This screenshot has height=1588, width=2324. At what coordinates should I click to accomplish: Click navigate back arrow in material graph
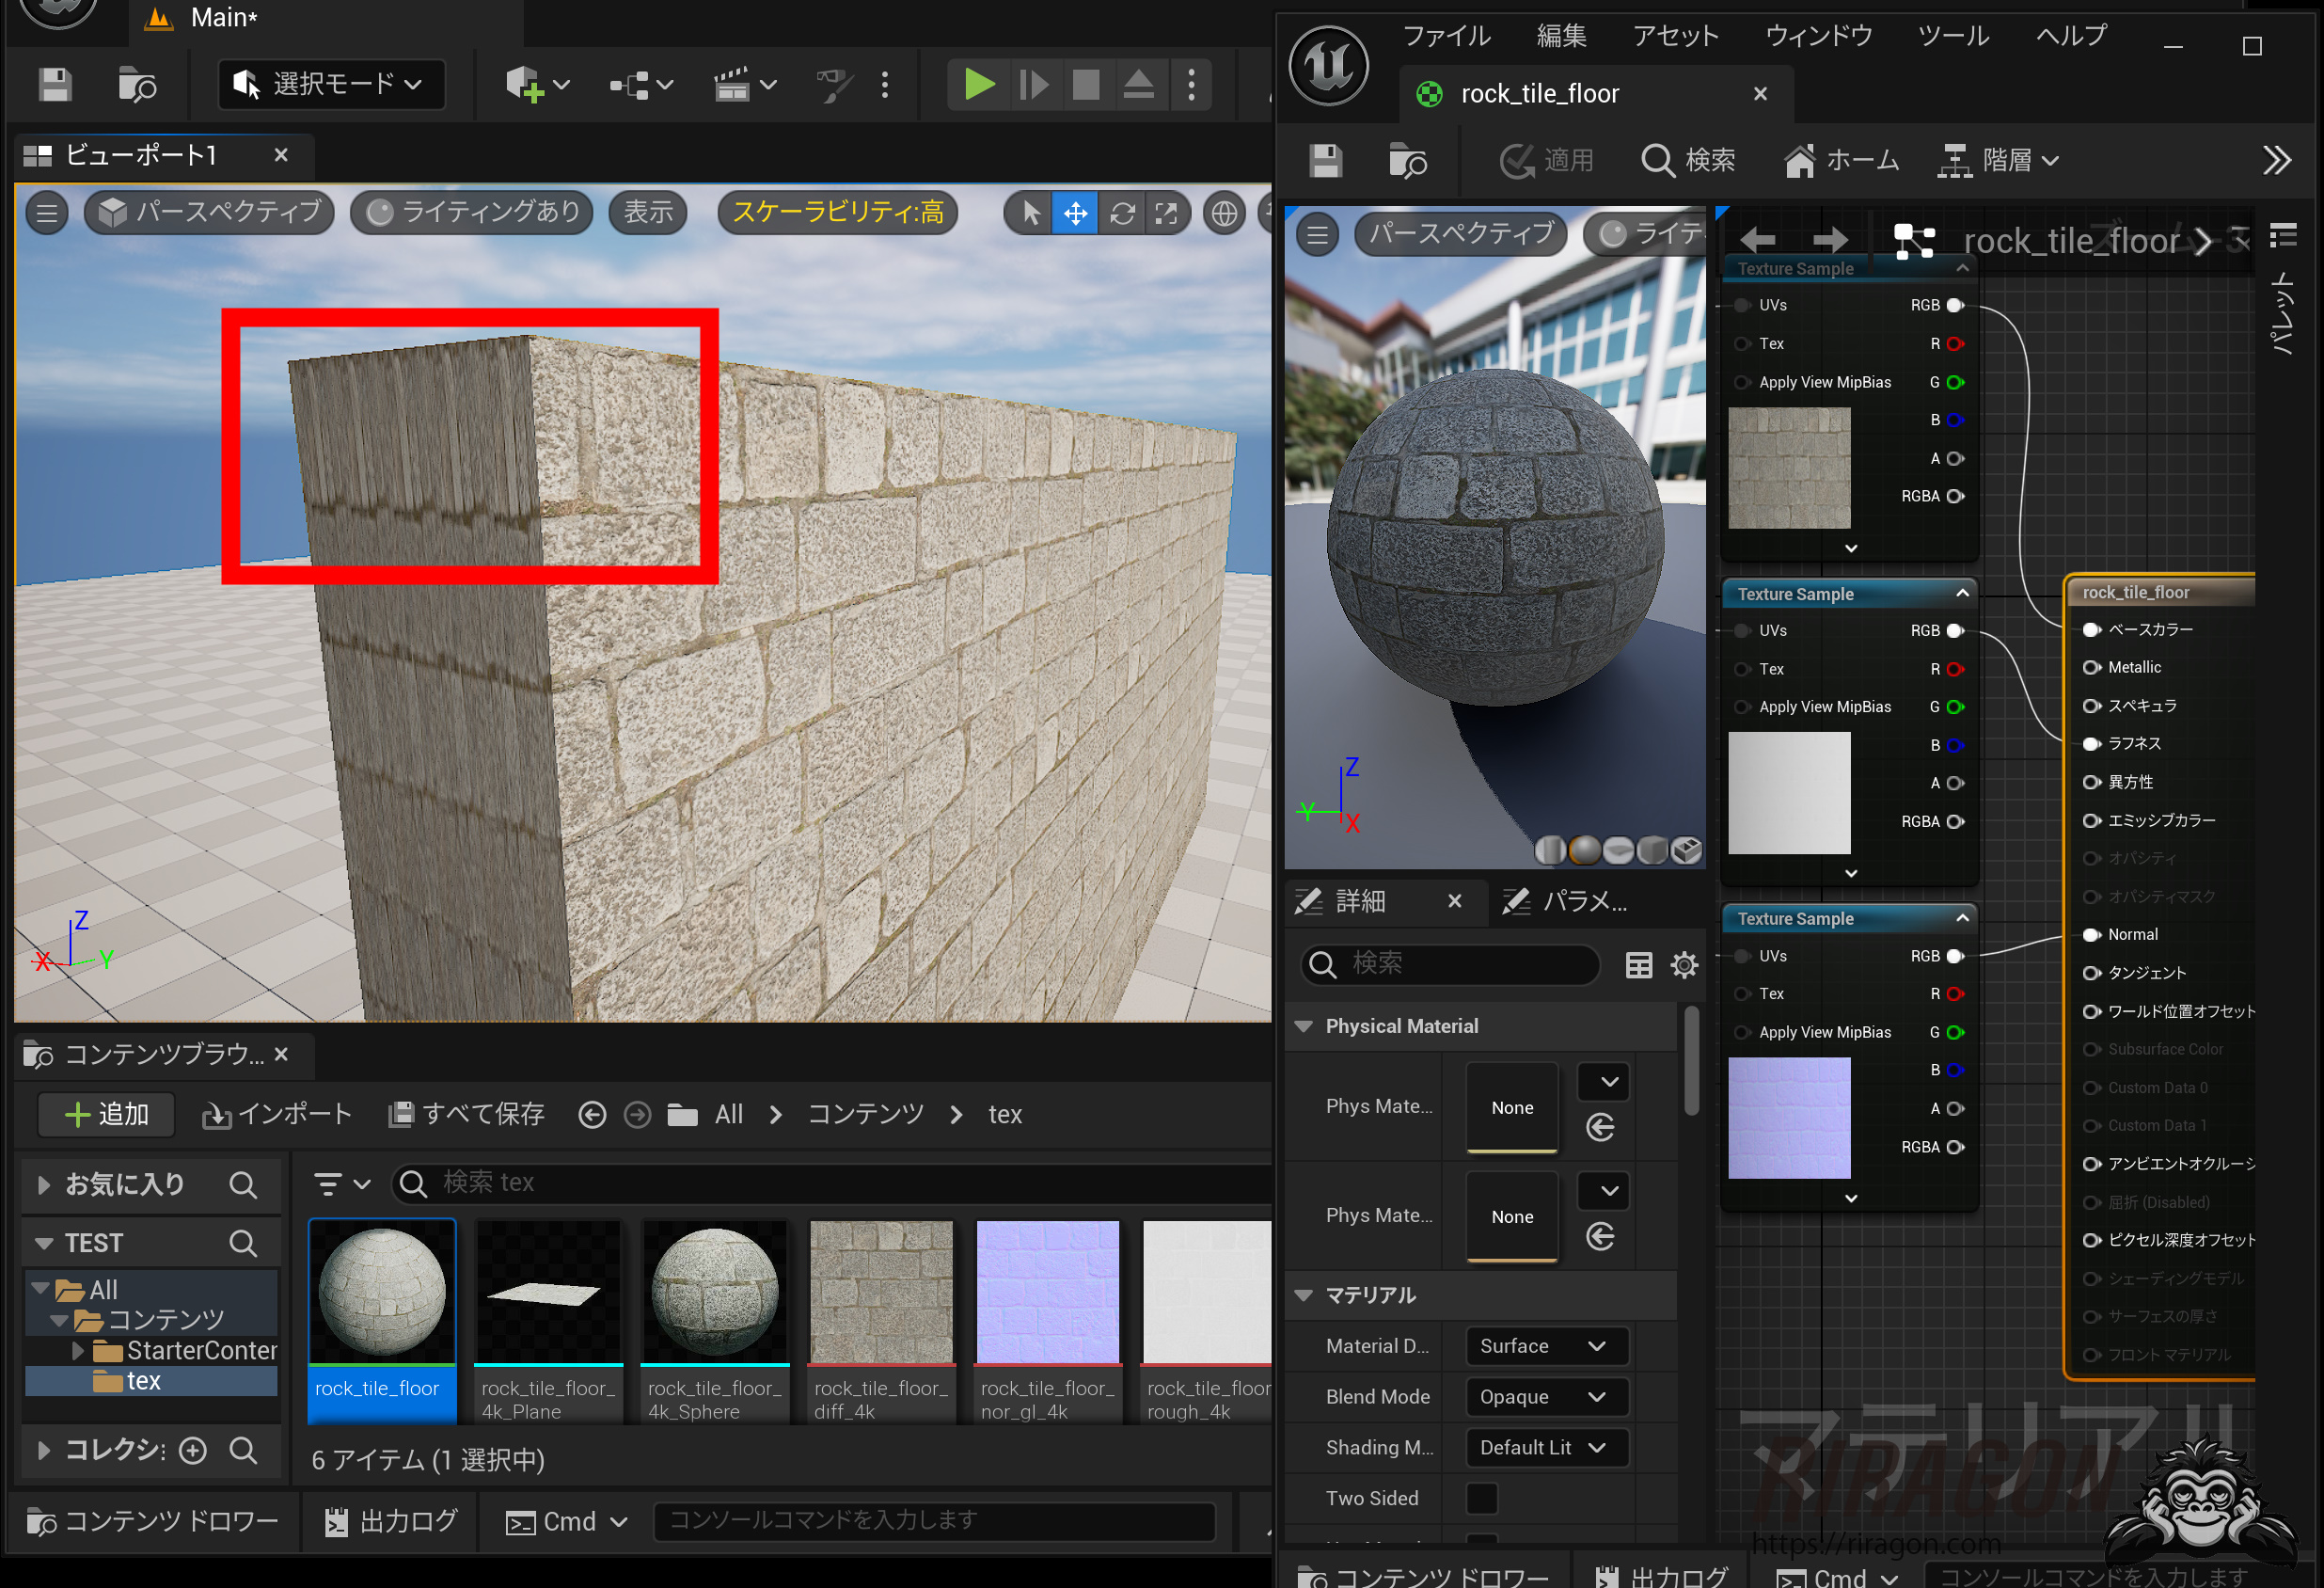point(1757,240)
